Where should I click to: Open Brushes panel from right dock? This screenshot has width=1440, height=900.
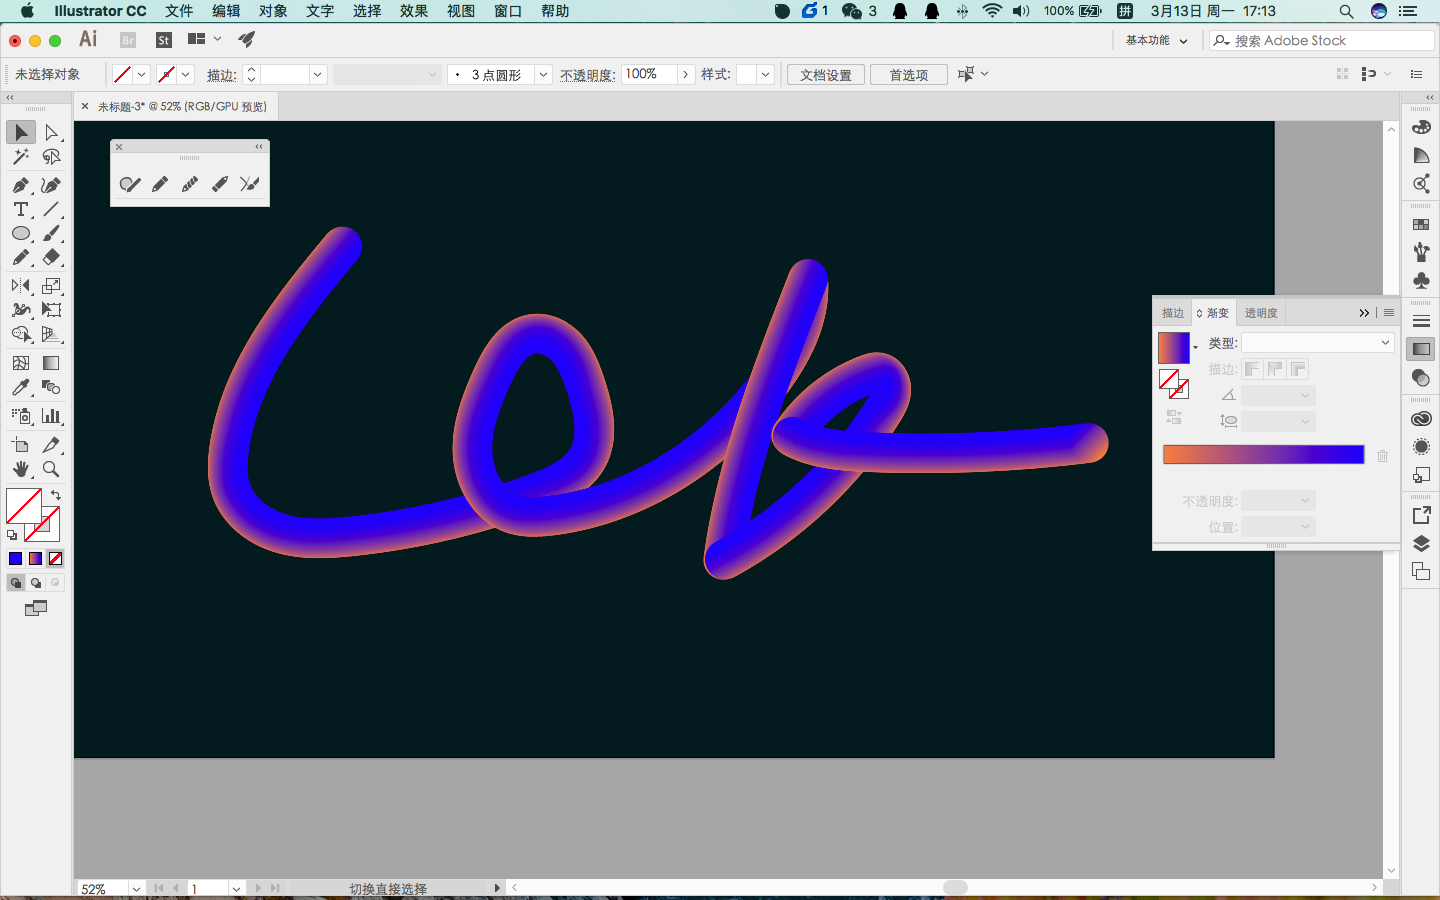coord(1421,252)
